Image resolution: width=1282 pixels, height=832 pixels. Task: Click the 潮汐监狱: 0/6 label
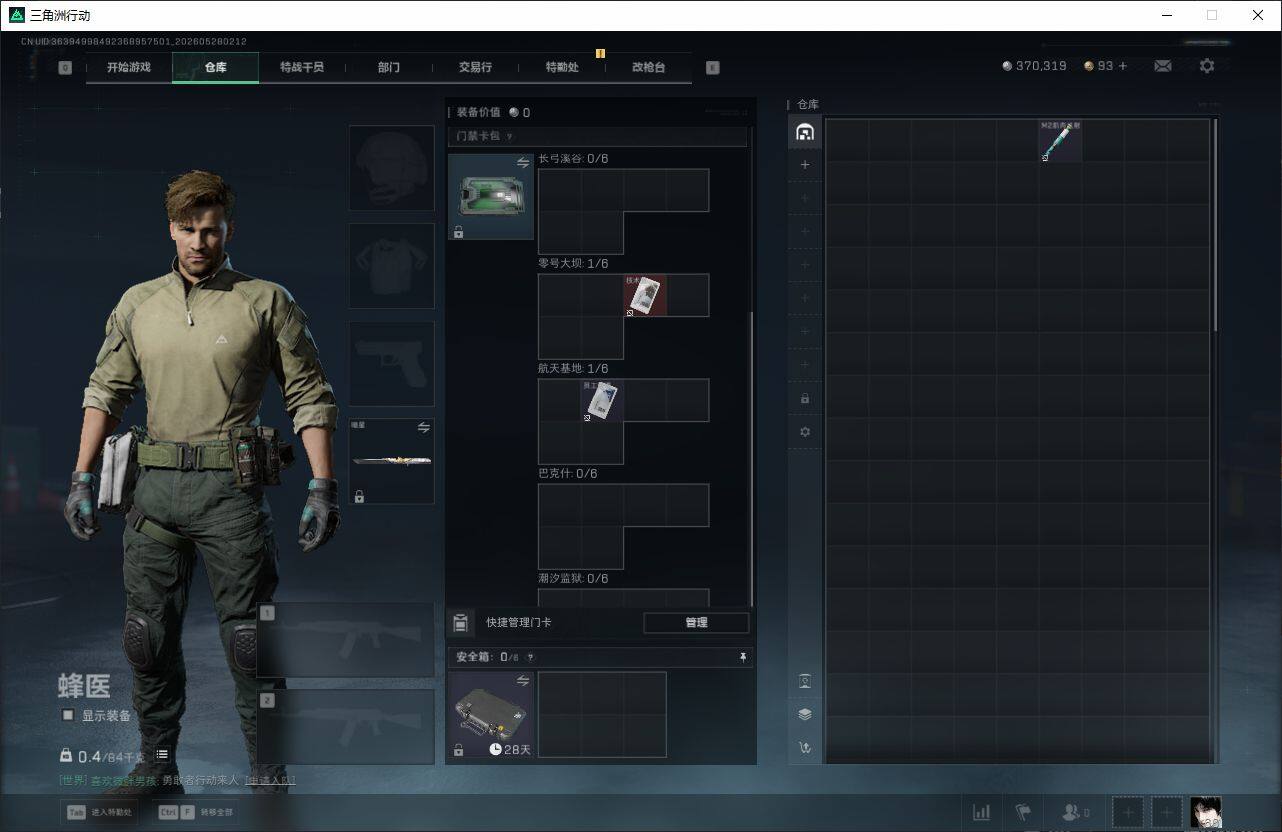pos(573,578)
